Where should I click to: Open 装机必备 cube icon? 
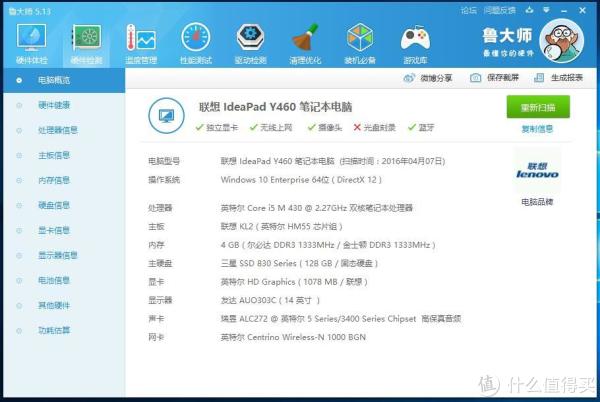360,43
